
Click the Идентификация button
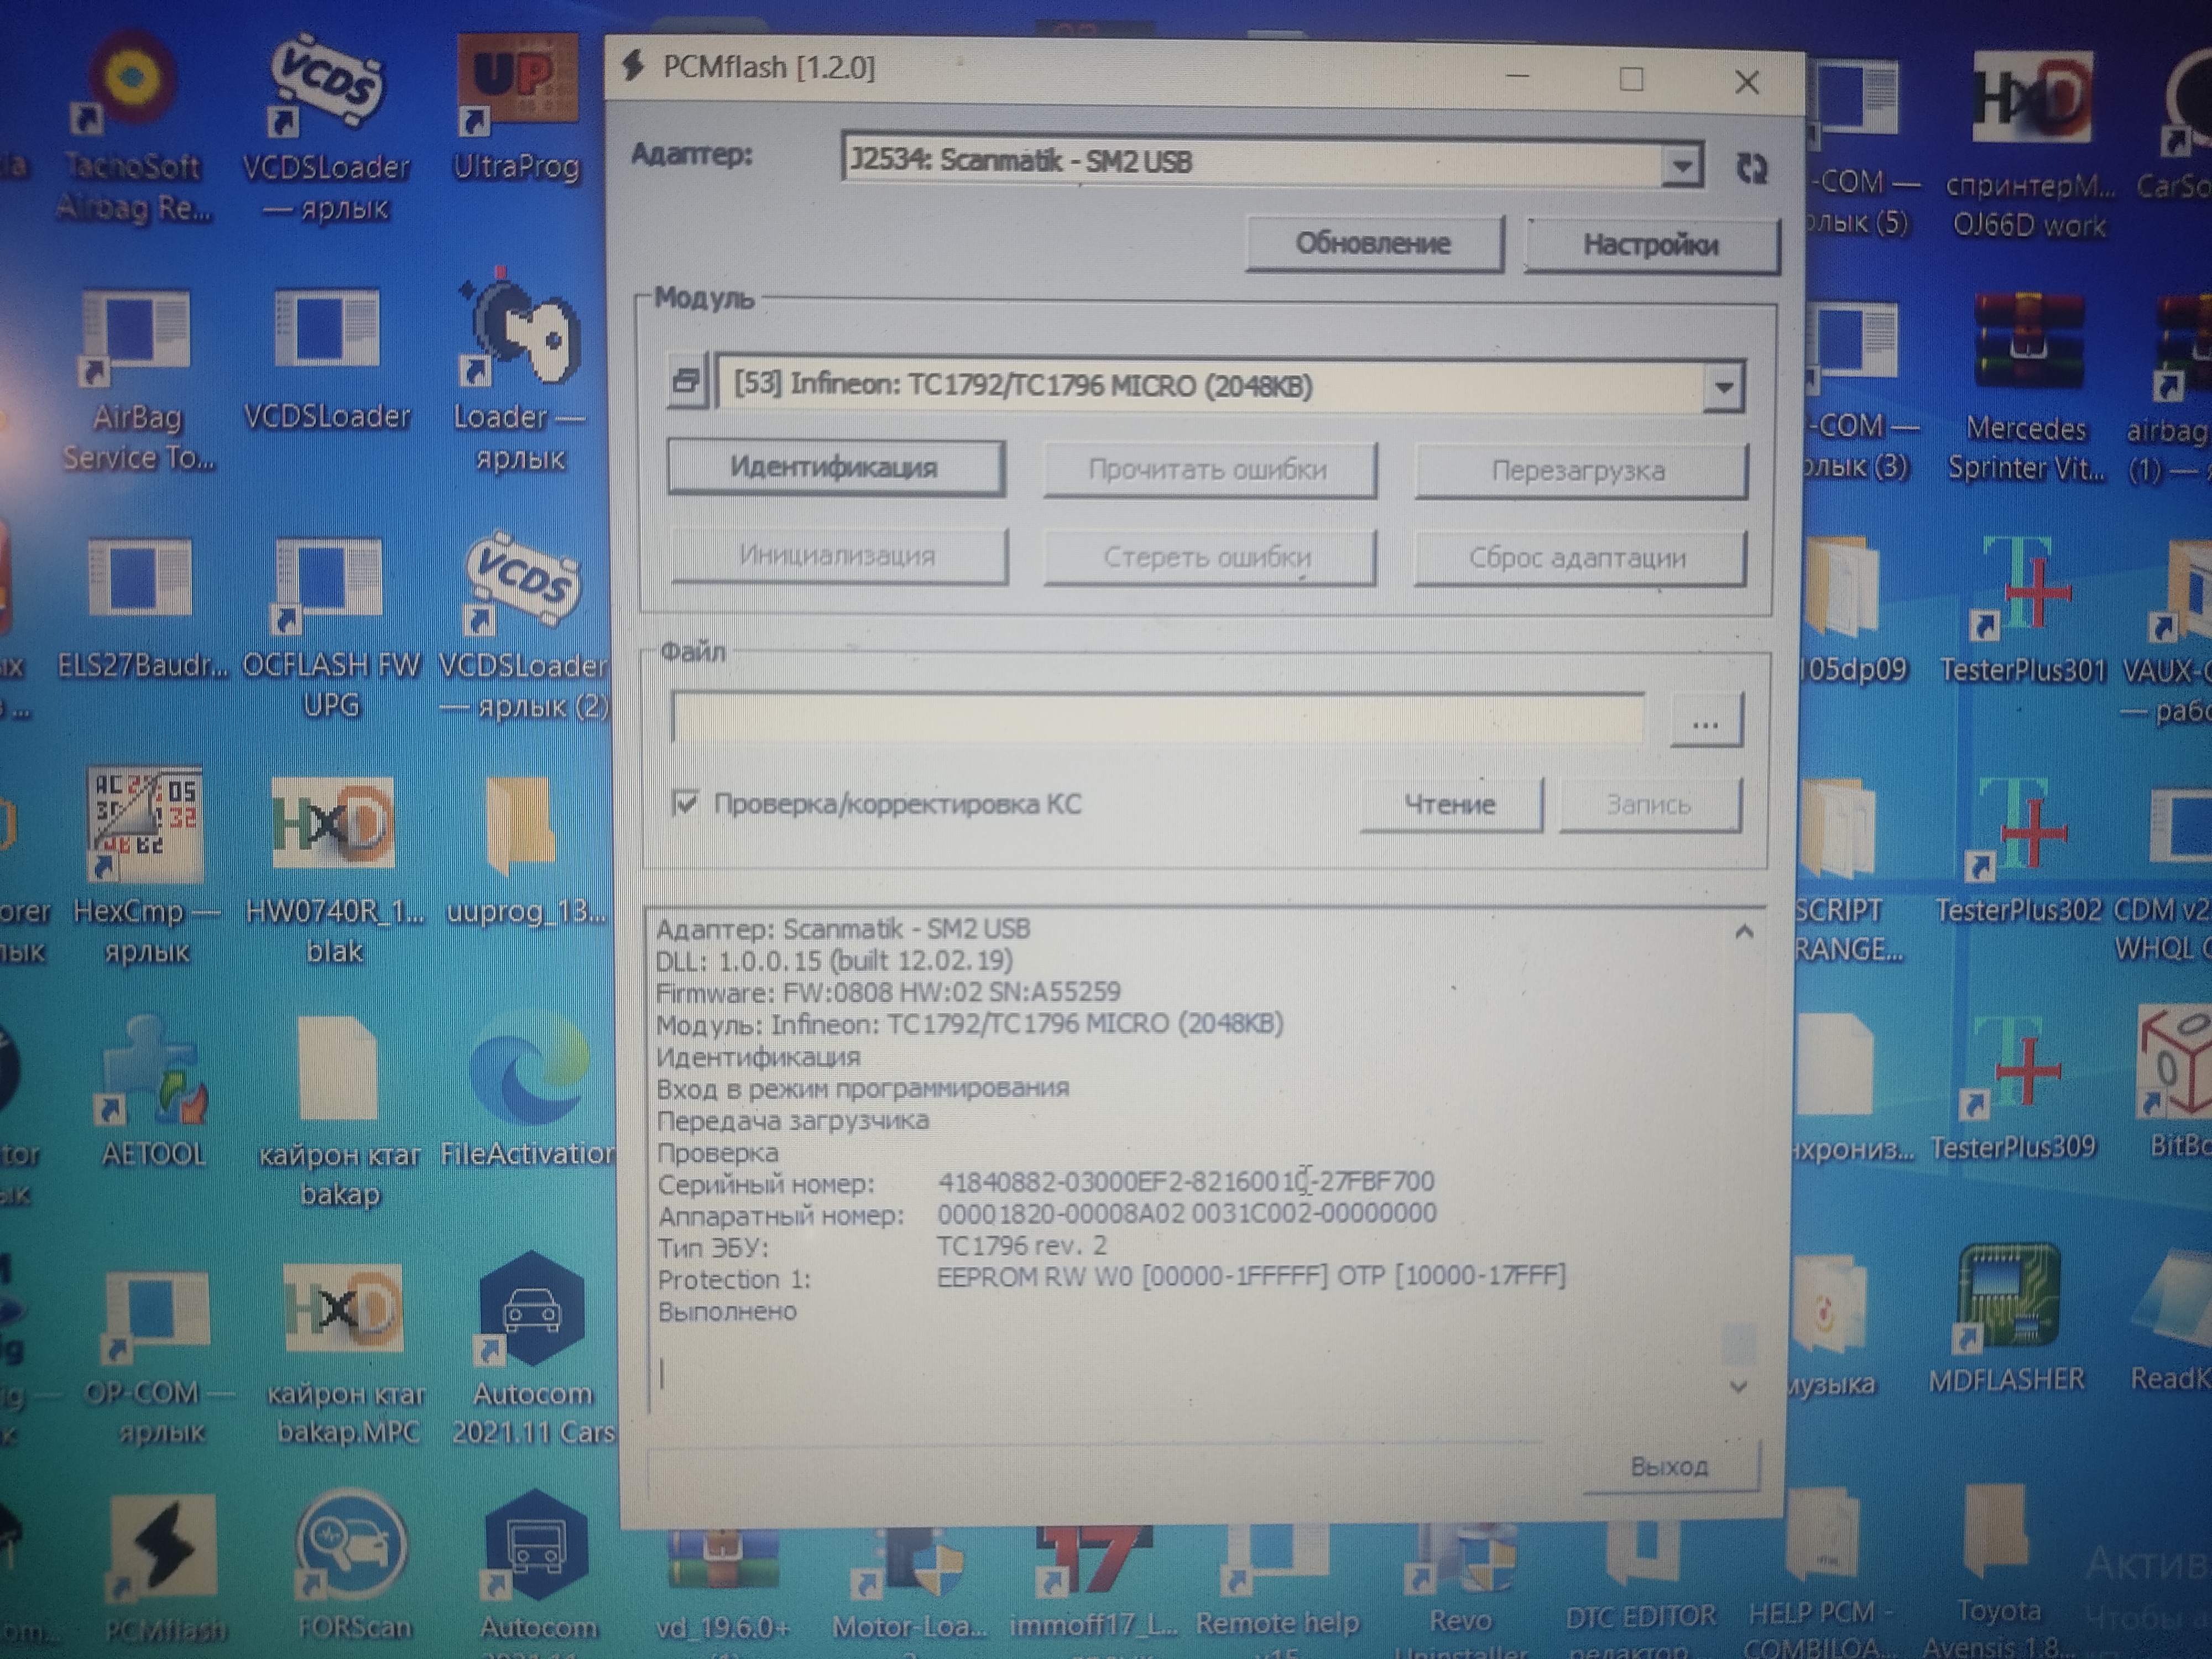coord(835,468)
